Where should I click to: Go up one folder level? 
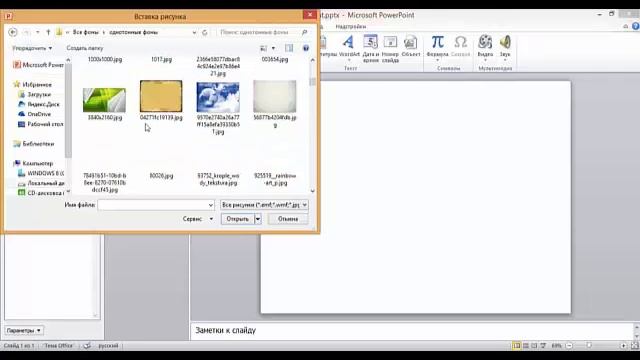[48, 32]
